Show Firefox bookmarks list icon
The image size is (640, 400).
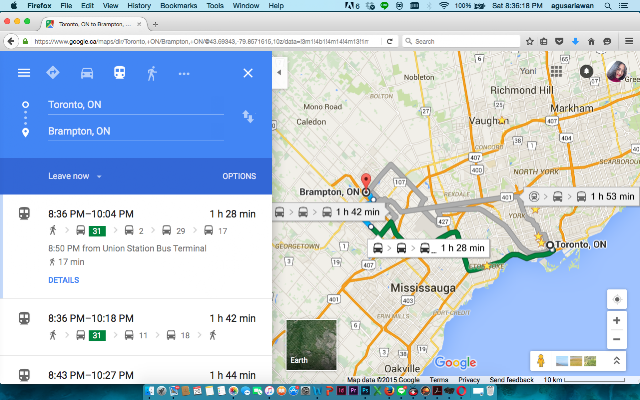544,41
